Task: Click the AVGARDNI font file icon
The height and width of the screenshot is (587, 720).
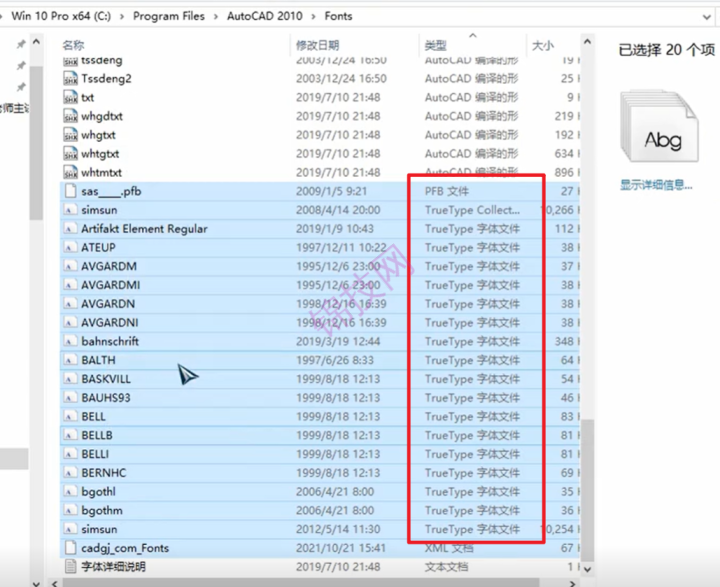Action: [70, 323]
